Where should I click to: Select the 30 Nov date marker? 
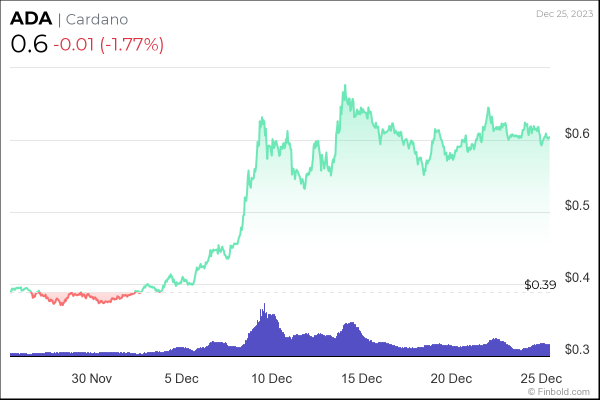coord(91,379)
